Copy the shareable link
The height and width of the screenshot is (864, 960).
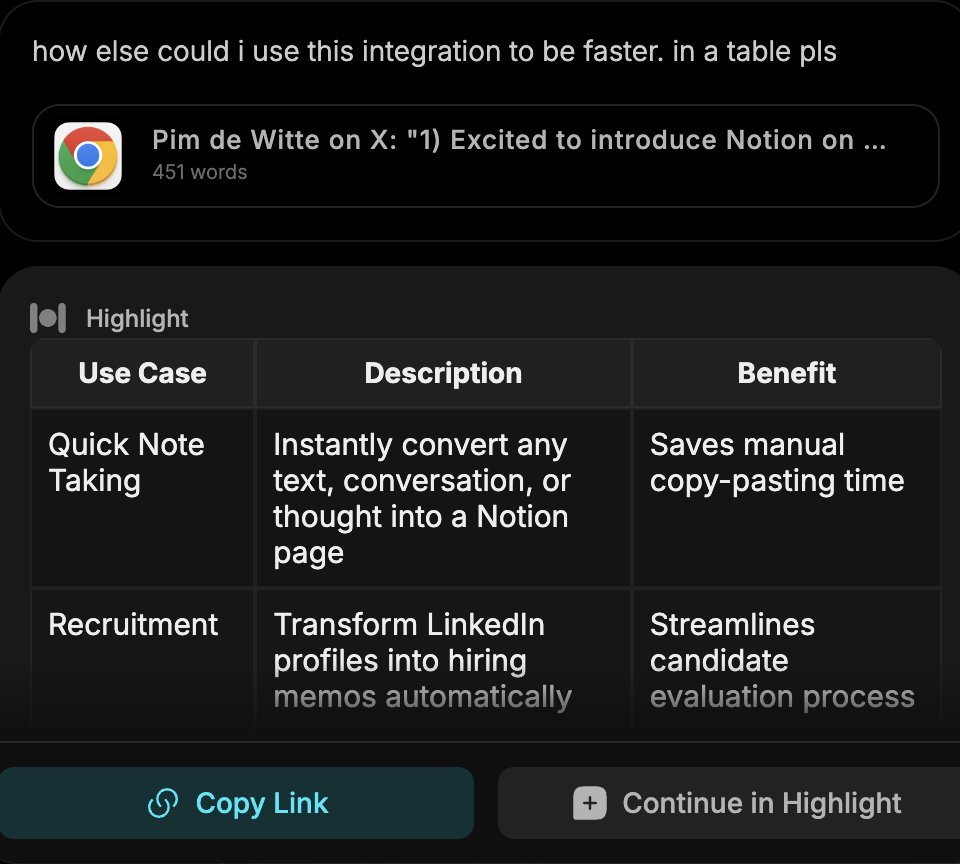(237, 803)
